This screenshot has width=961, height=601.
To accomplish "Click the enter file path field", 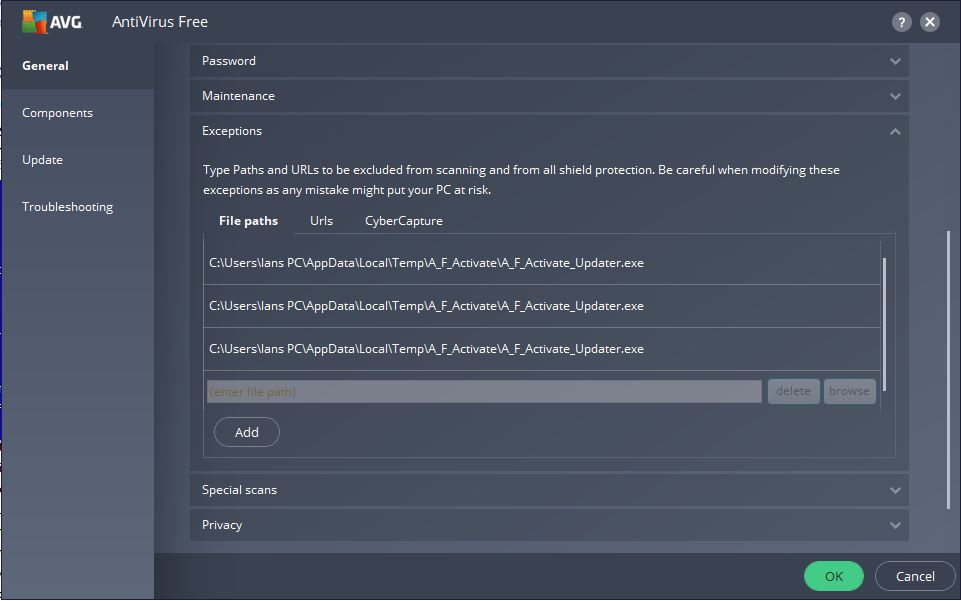I will click(484, 392).
